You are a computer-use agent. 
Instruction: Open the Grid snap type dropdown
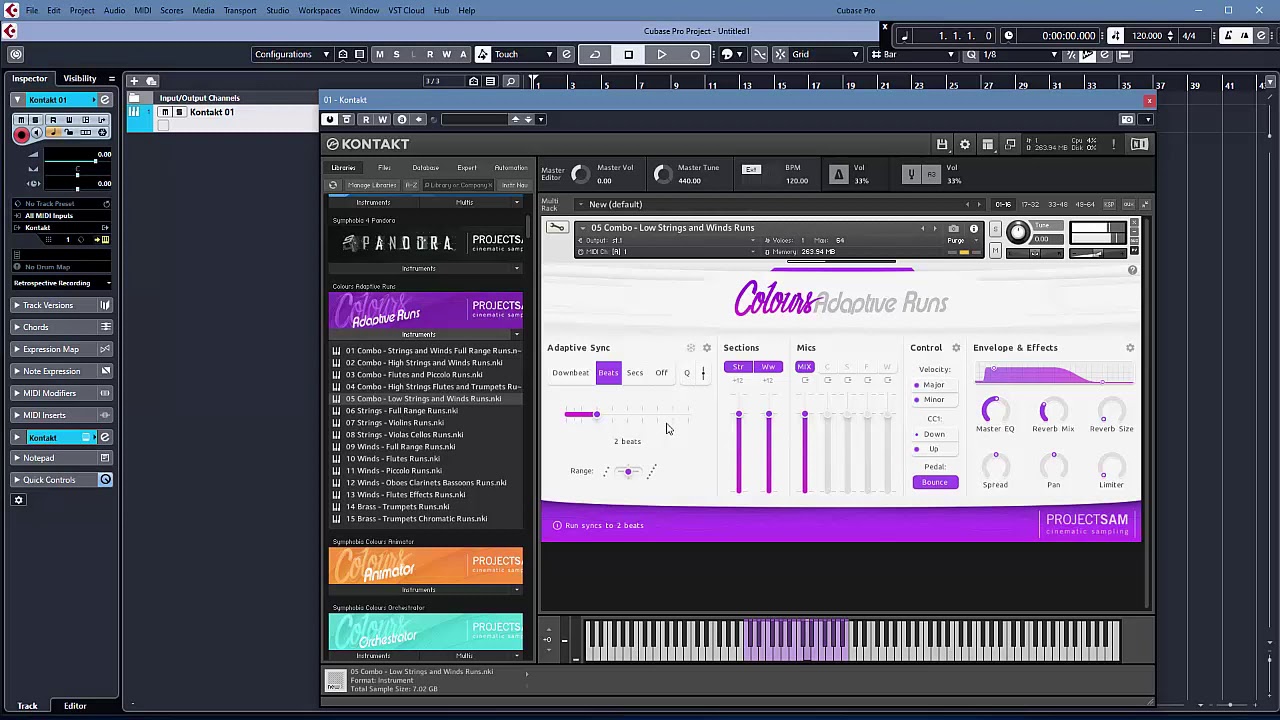coord(825,54)
